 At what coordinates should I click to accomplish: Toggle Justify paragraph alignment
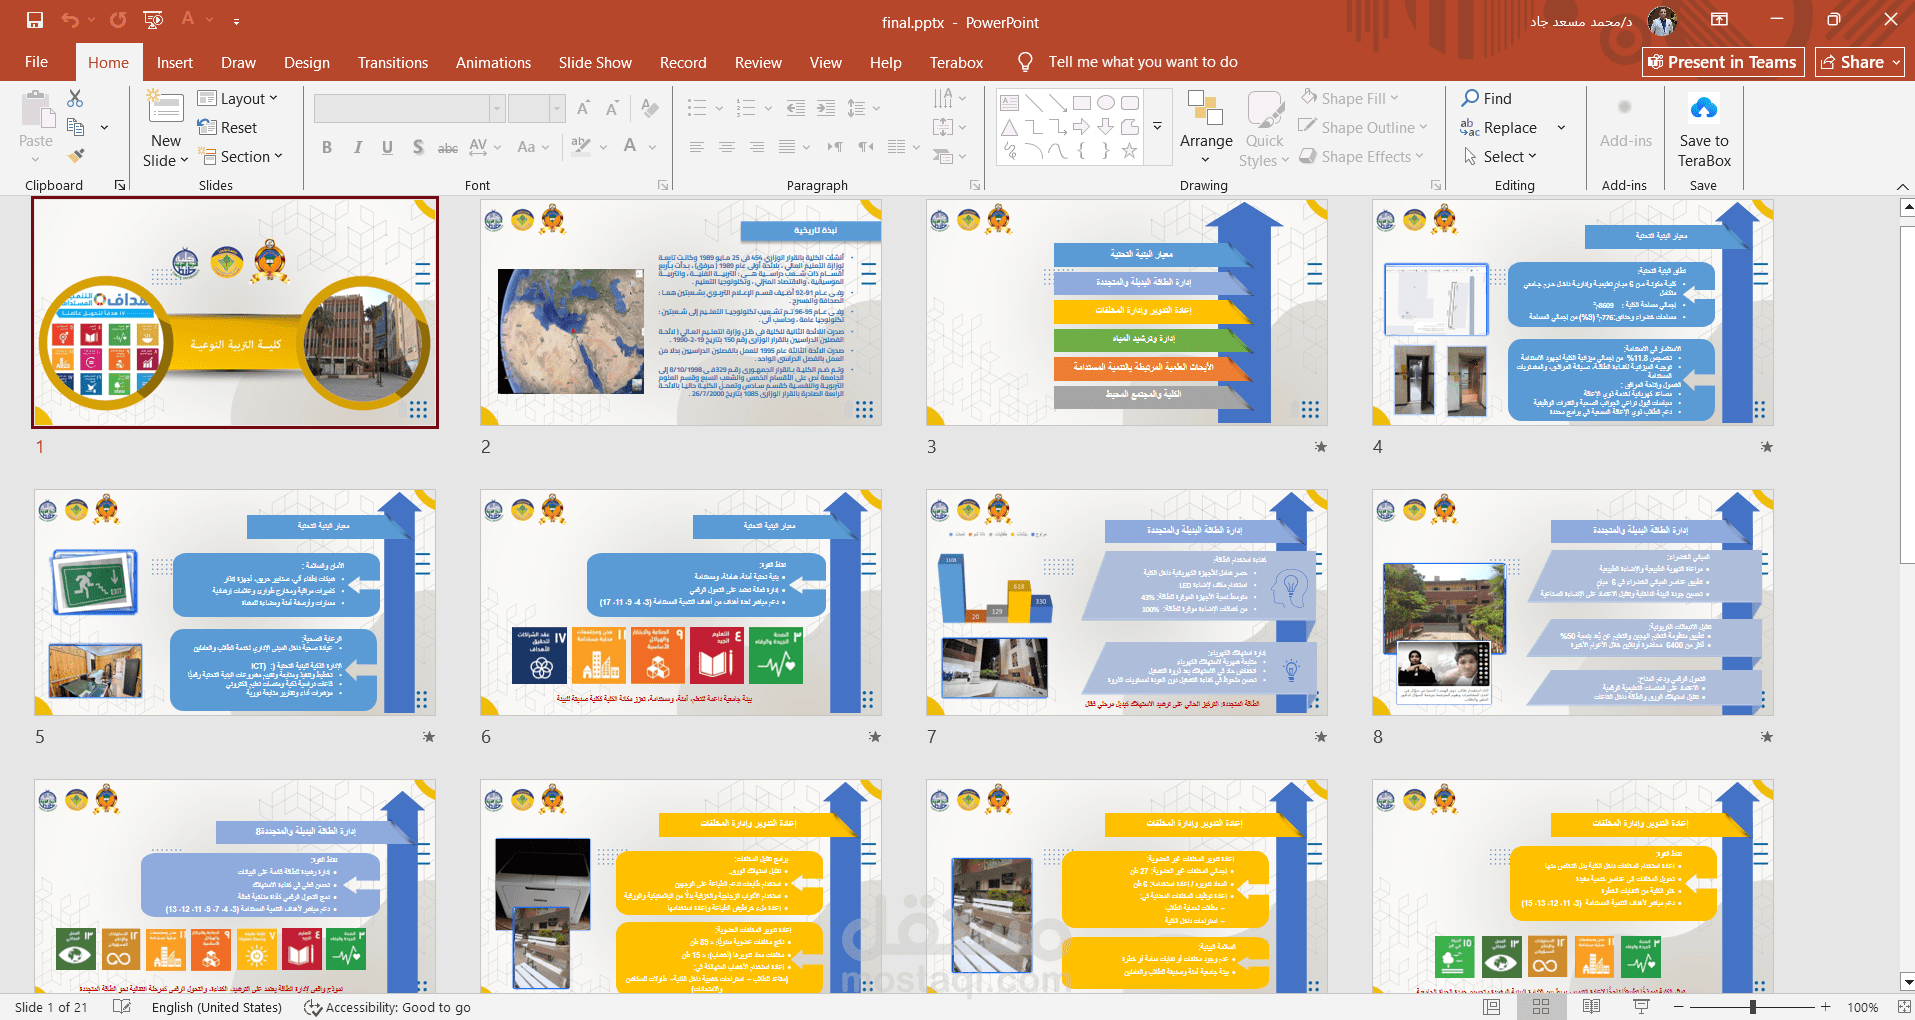tap(787, 147)
